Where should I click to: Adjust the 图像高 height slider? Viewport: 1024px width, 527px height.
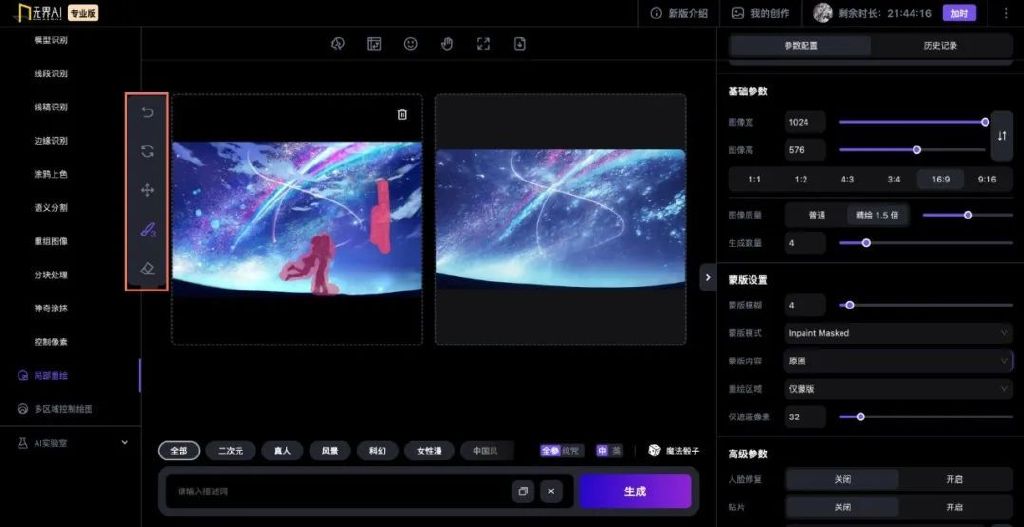(912, 150)
